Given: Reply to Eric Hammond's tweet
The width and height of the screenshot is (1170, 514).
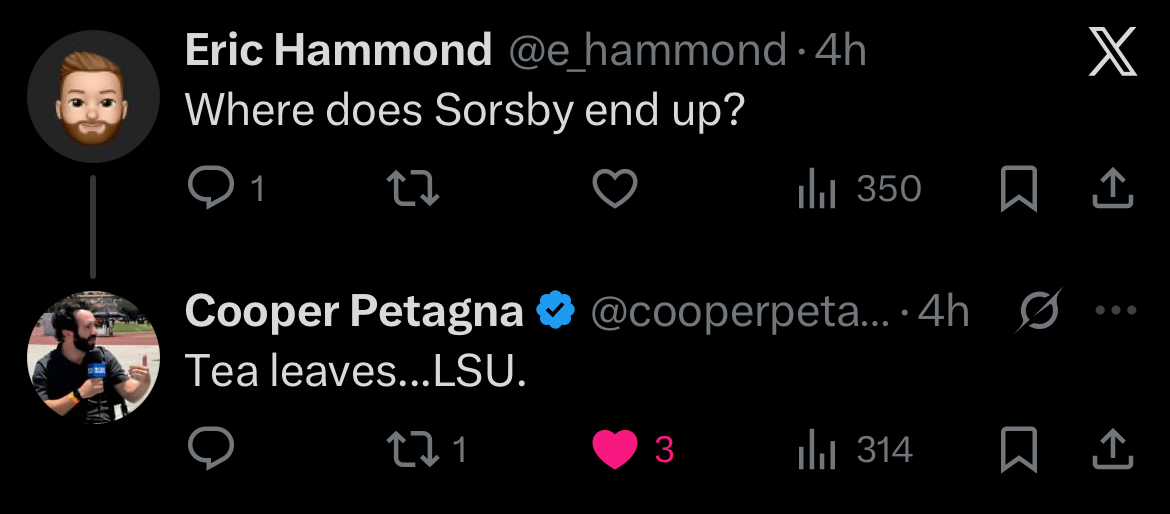Looking at the screenshot, I should [x=211, y=189].
